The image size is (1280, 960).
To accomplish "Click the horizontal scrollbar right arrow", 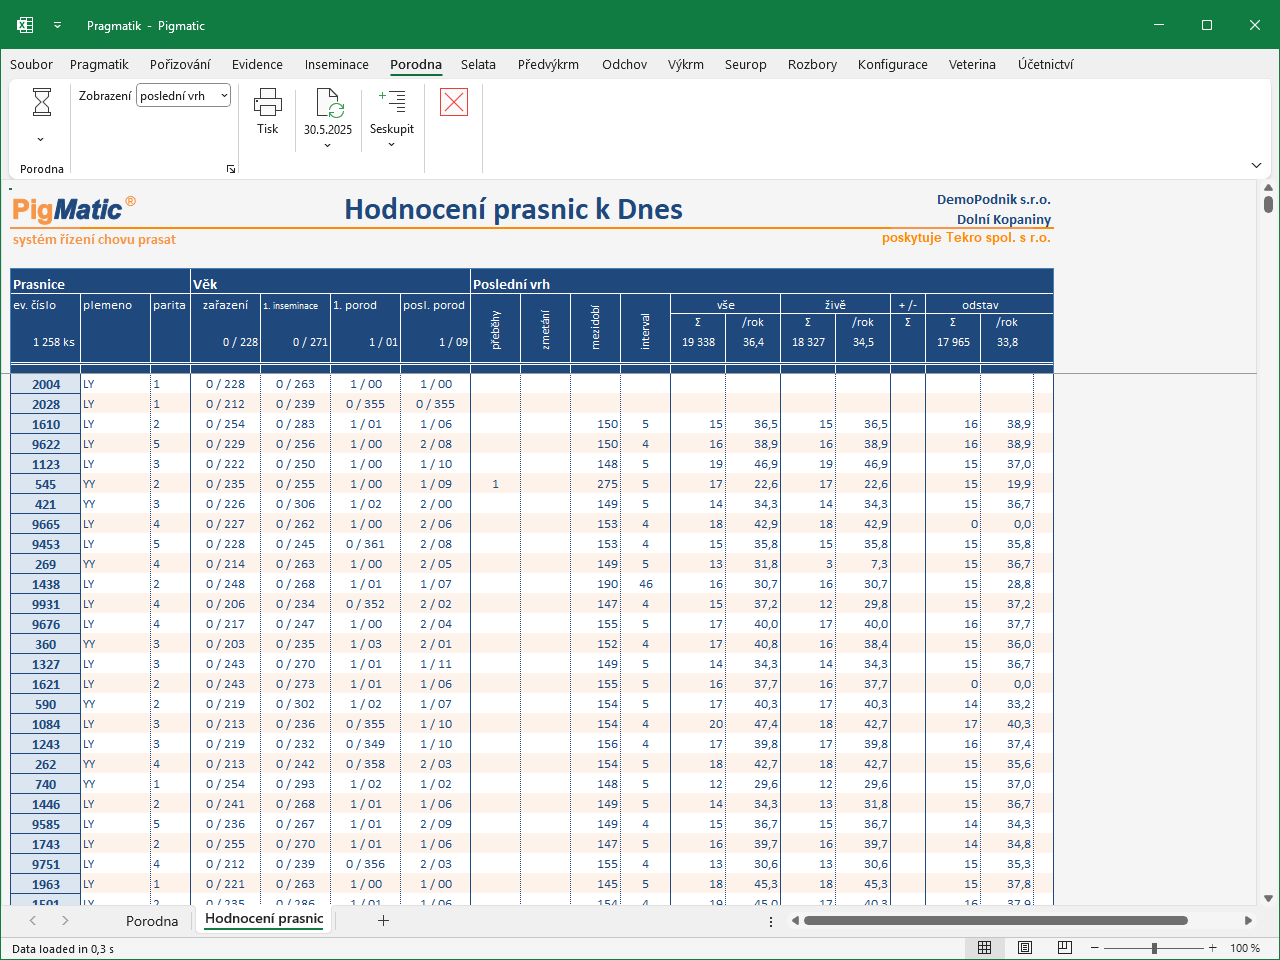I will click(x=1248, y=921).
